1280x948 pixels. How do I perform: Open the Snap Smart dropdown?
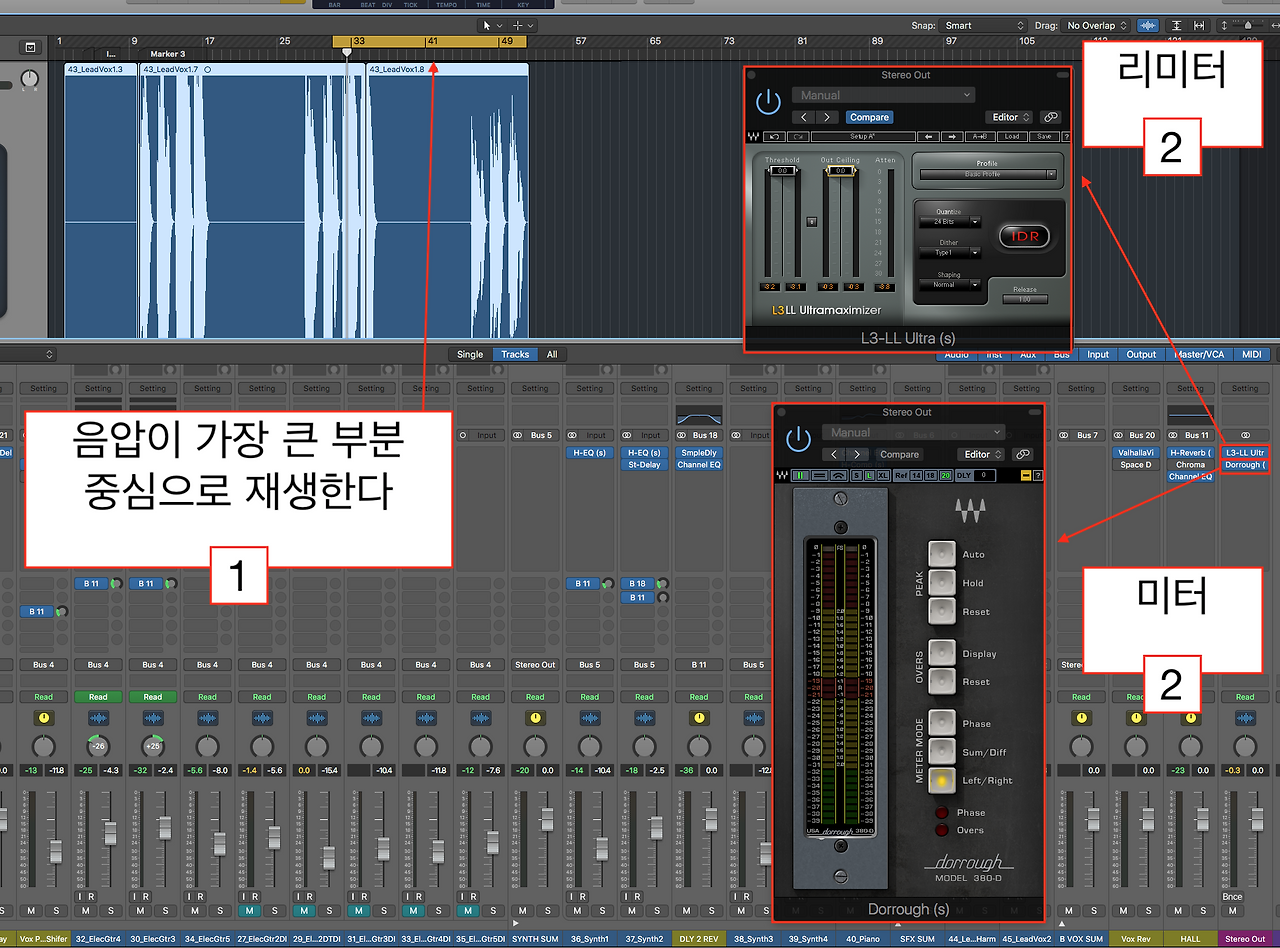[985, 25]
